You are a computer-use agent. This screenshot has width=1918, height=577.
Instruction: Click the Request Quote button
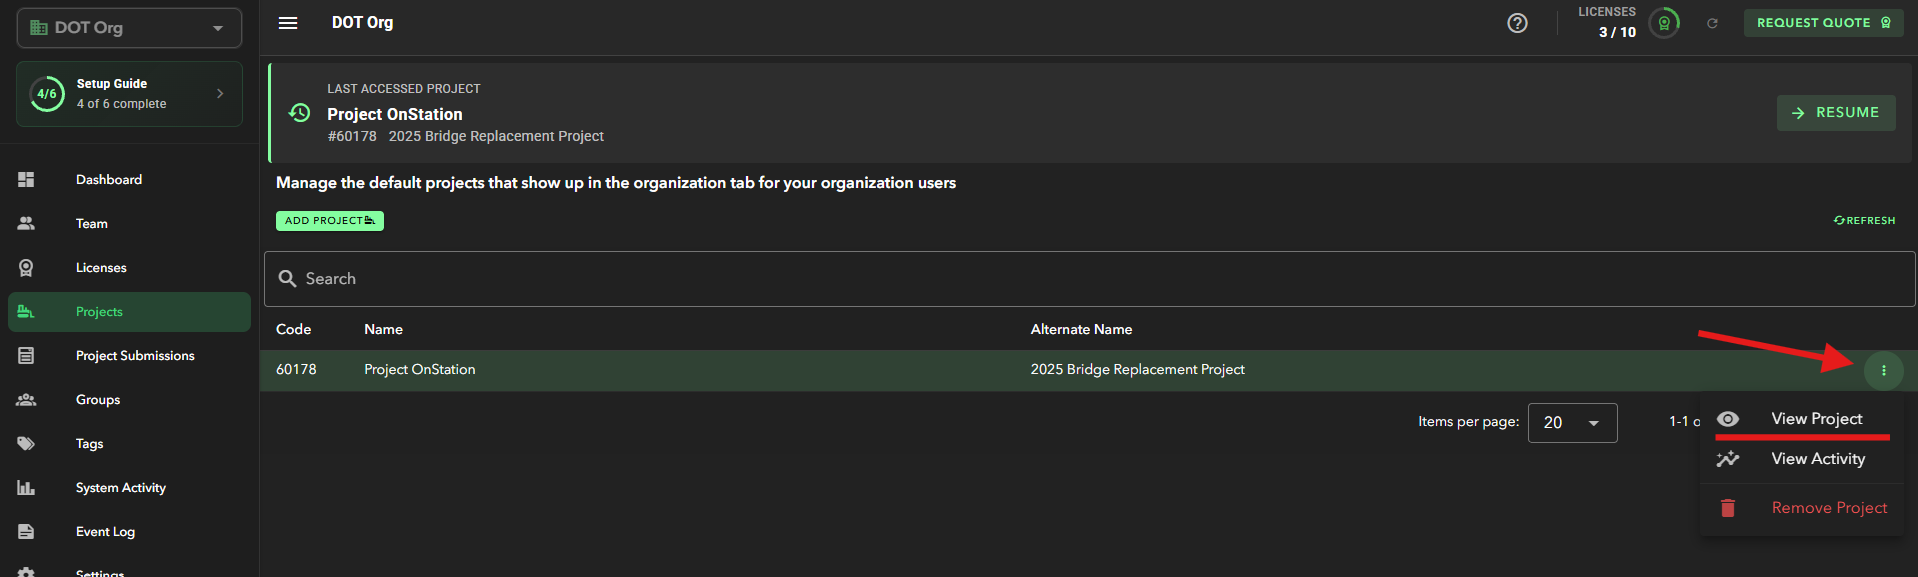click(x=1823, y=23)
